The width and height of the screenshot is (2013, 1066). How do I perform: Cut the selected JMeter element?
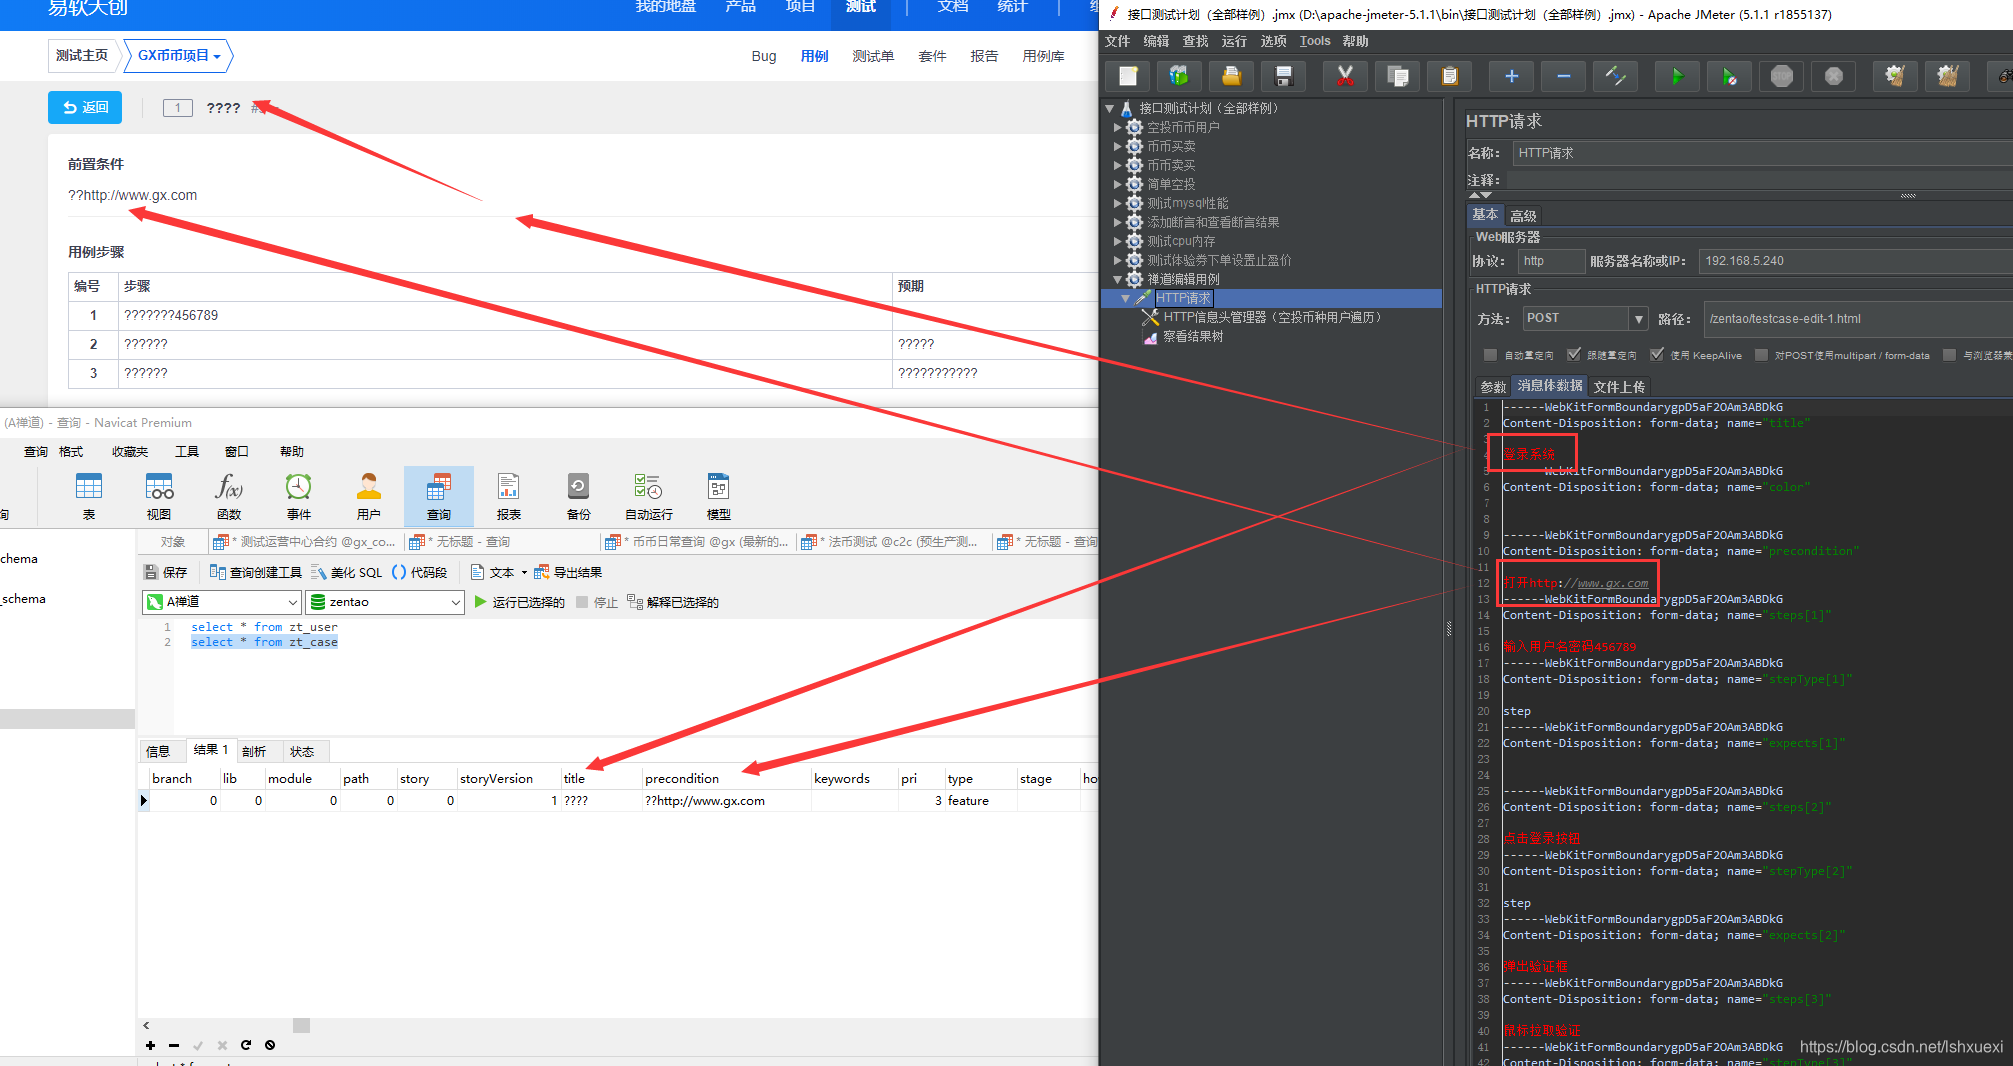pyautogui.click(x=1346, y=76)
